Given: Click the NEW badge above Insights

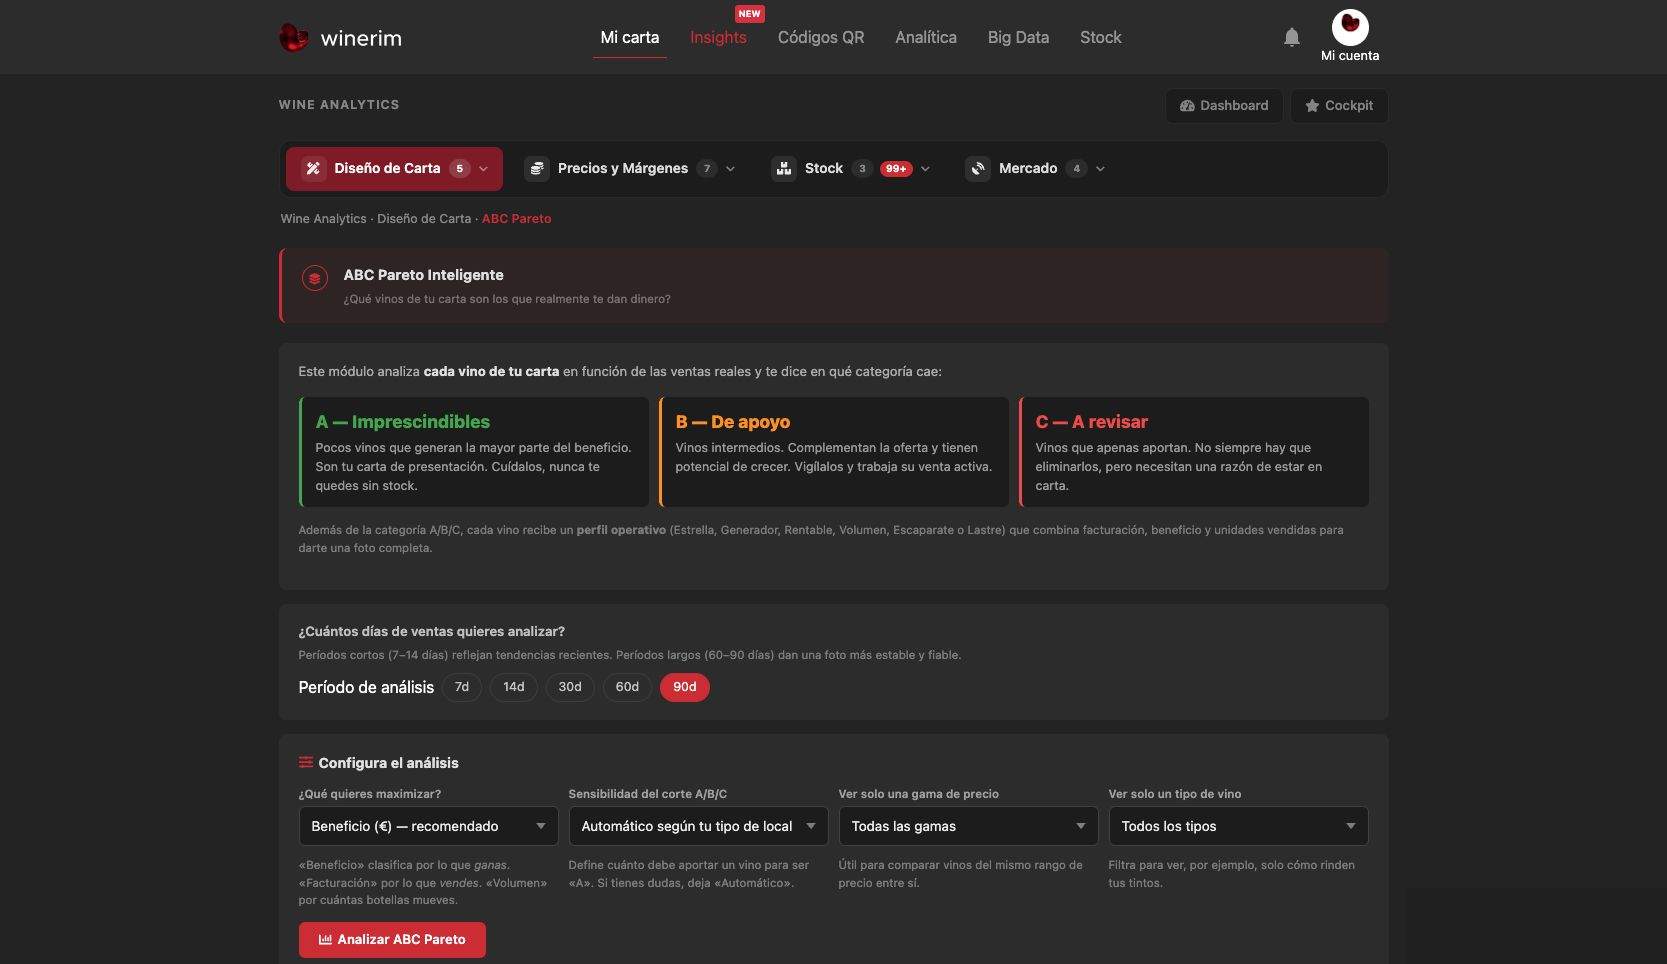Looking at the screenshot, I should pyautogui.click(x=749, y=14).
